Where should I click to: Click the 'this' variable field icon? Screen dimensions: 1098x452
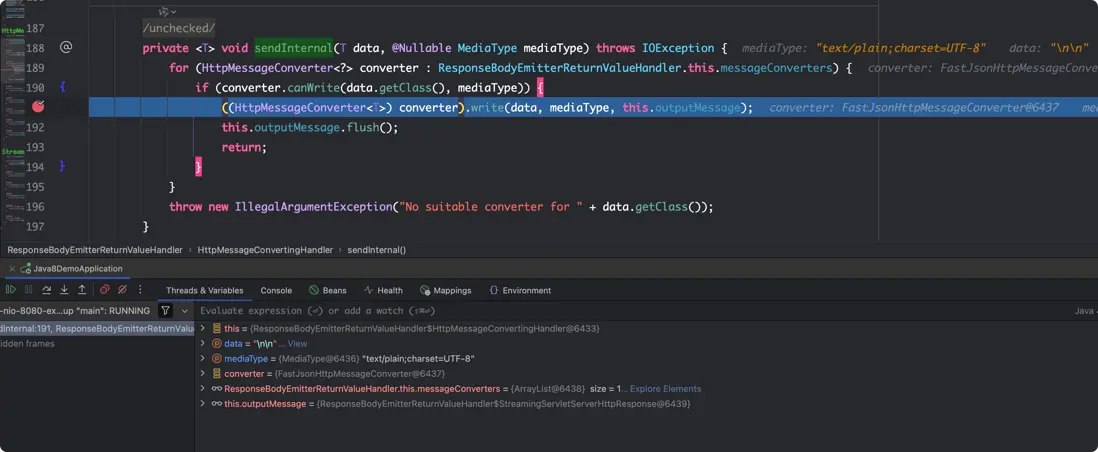[x=216, y=329]
